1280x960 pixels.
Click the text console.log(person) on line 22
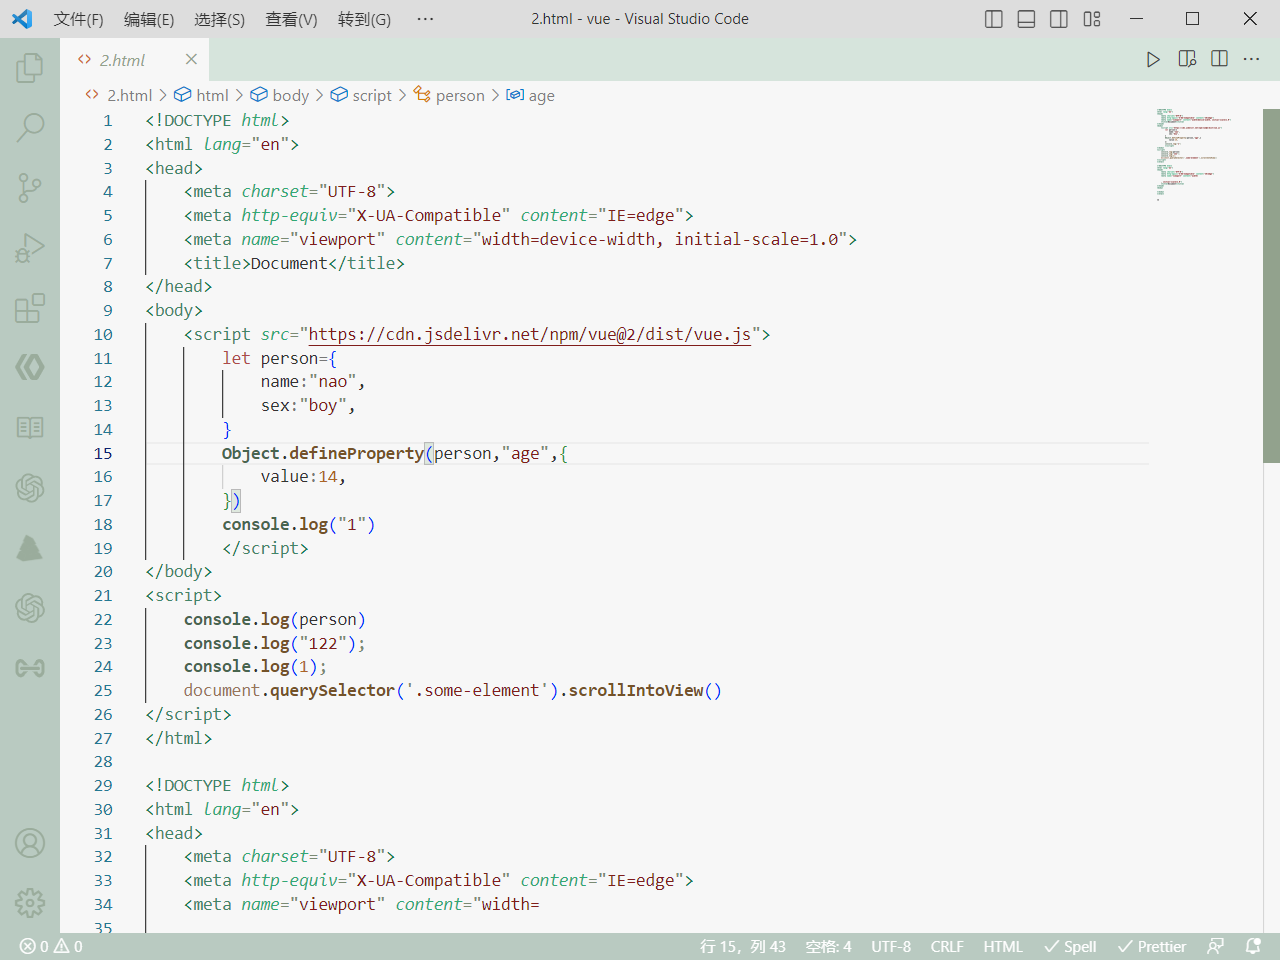tap(275, 619)
